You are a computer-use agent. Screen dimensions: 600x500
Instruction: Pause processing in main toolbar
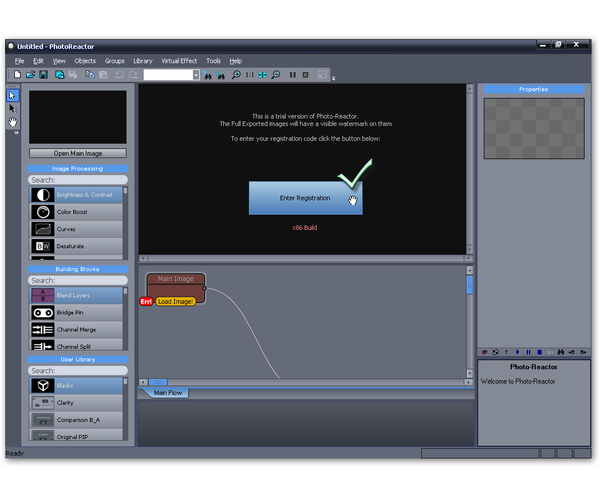tap(293, 75)
